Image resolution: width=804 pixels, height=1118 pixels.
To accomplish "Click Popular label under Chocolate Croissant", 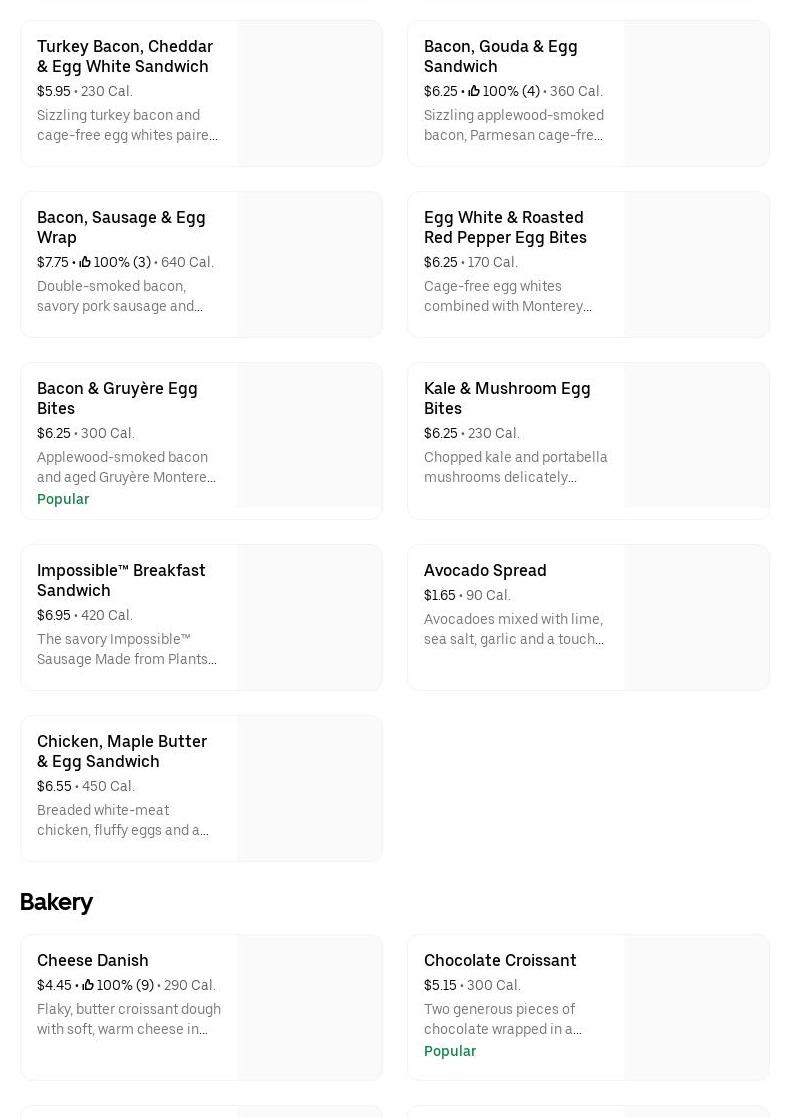I will [450, 1051].
